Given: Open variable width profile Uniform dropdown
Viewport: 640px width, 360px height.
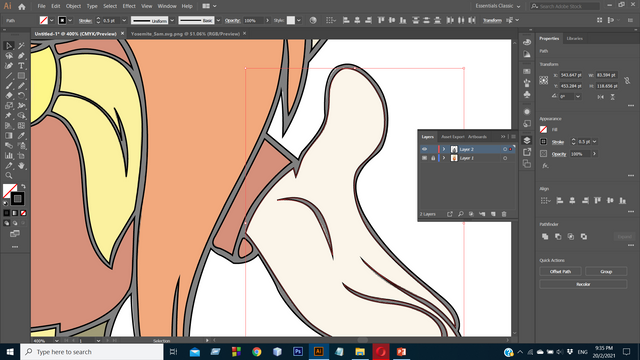Looking at the screenshot, I should (x=172, y=20).
